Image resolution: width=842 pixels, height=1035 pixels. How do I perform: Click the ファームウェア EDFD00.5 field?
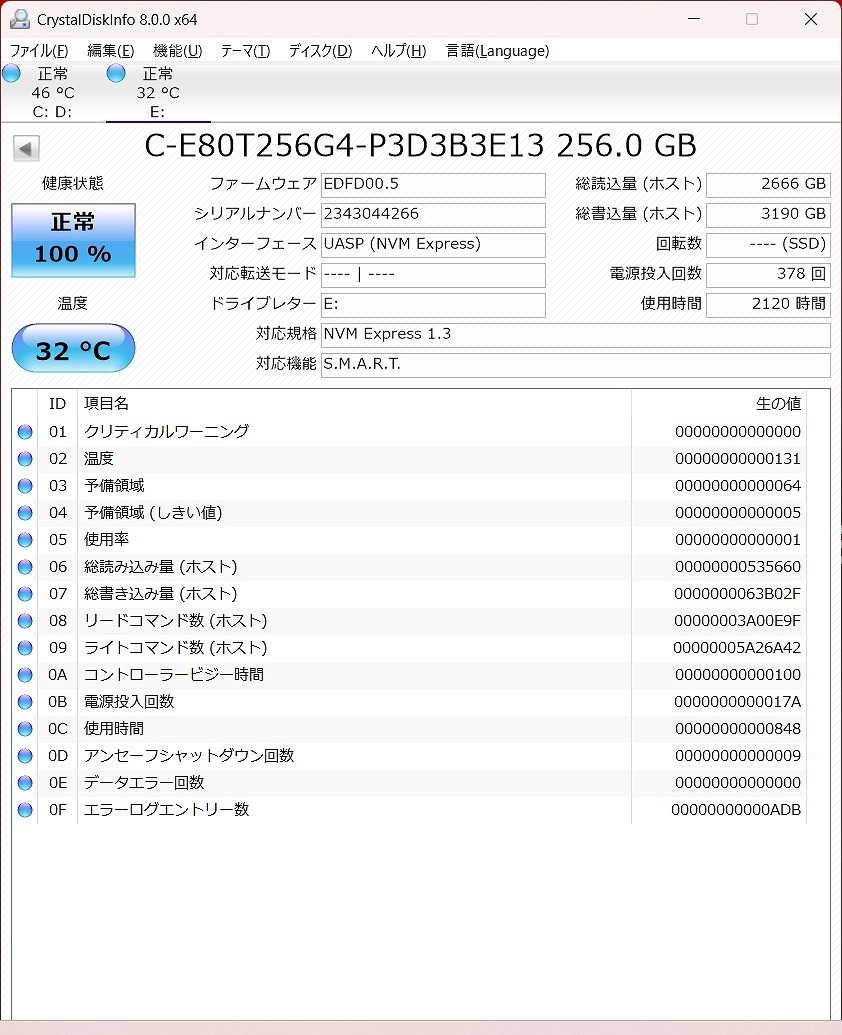pos(433,184)
